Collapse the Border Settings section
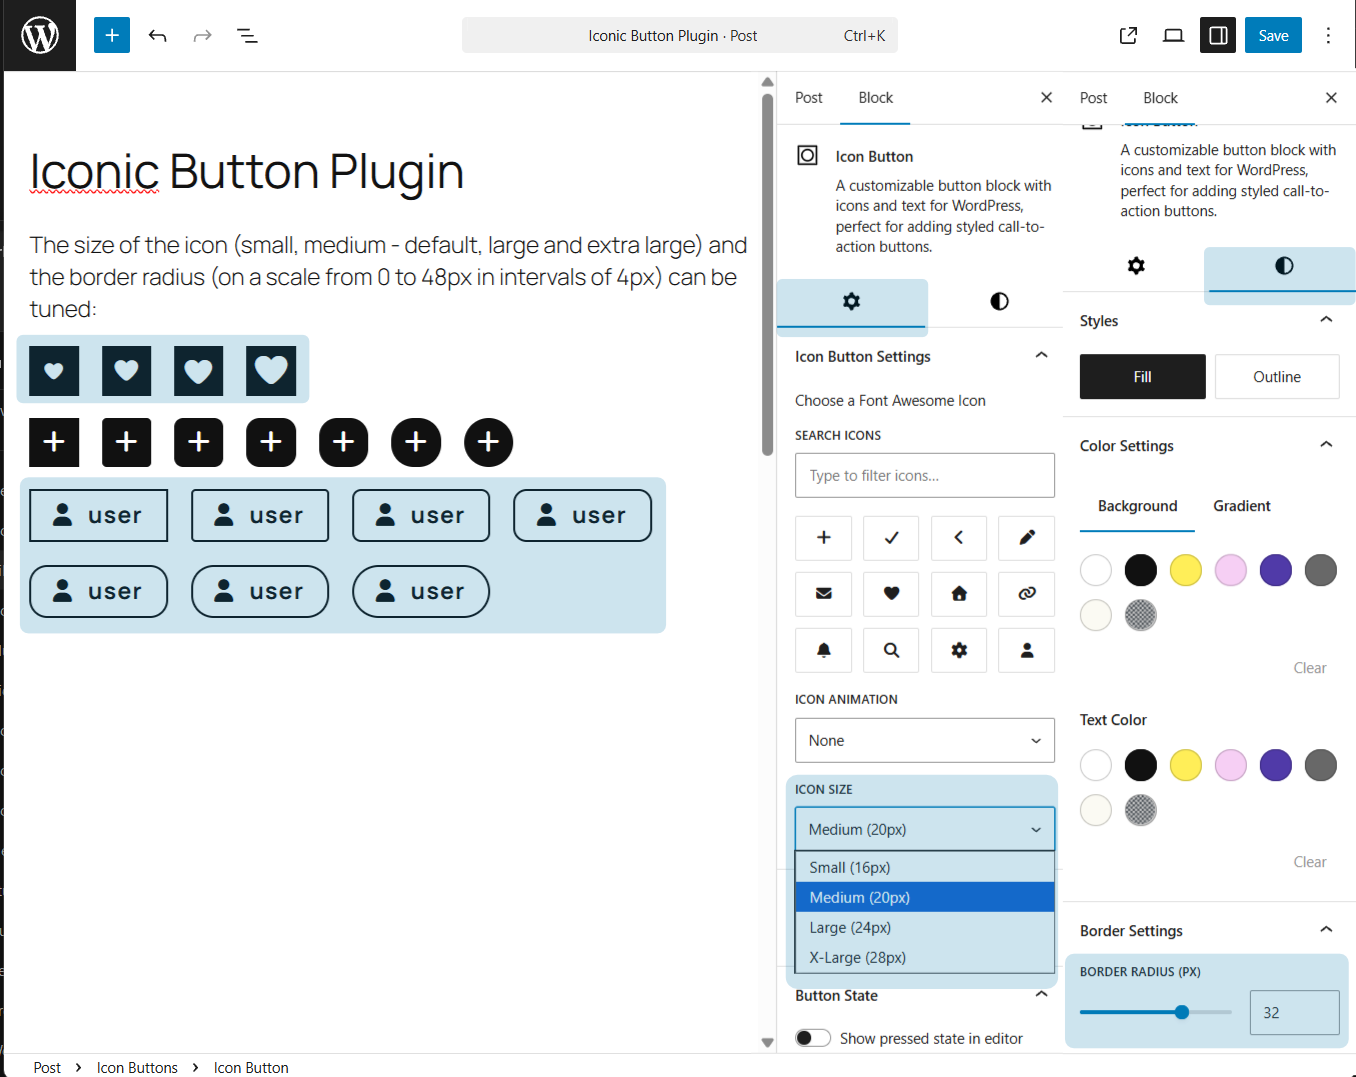Viewport: 1356px width, 1077px height. (x=1326, y=930)
